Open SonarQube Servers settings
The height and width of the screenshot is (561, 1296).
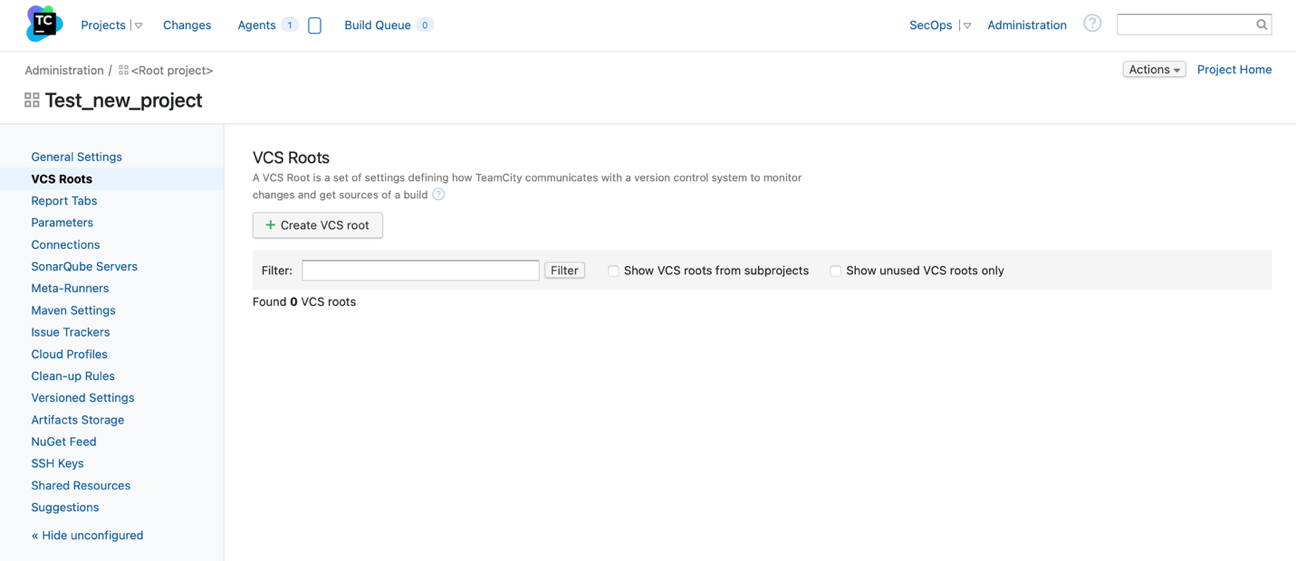coord(84,267)
